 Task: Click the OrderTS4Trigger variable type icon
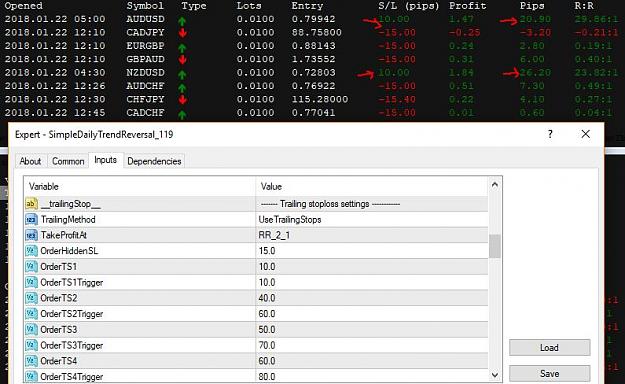coord(31,376)
